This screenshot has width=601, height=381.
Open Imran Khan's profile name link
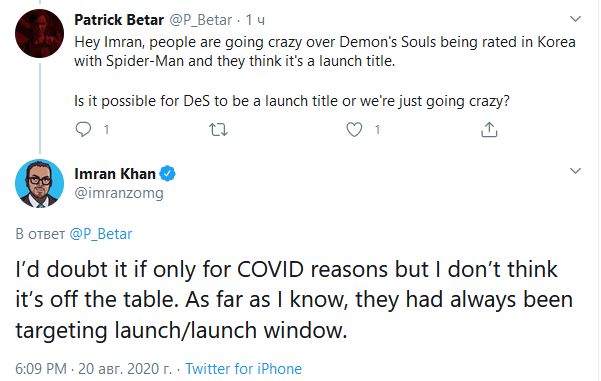tap(115, 174)
